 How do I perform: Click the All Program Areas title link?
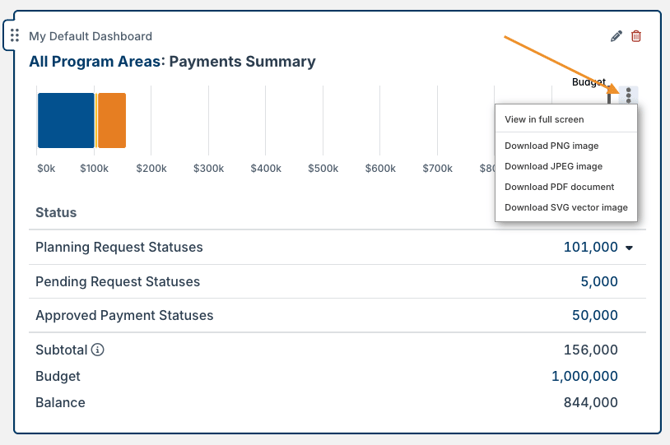[95, 62]
